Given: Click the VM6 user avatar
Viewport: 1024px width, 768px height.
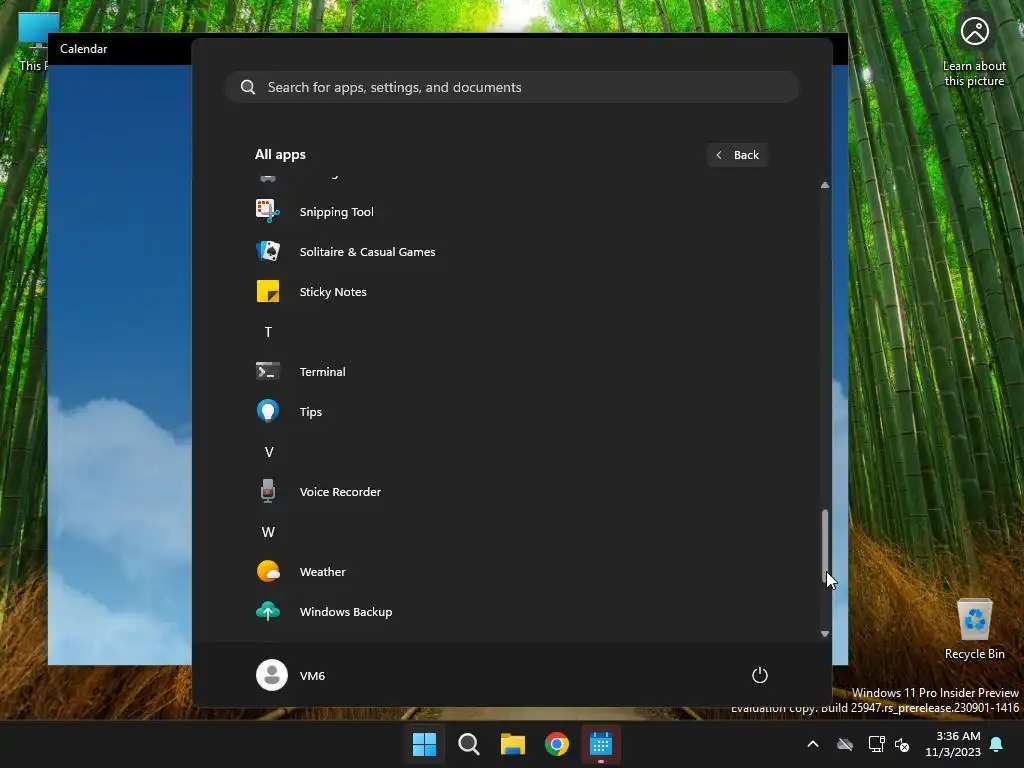Looking at the screenshot, I should pos(272,675).
